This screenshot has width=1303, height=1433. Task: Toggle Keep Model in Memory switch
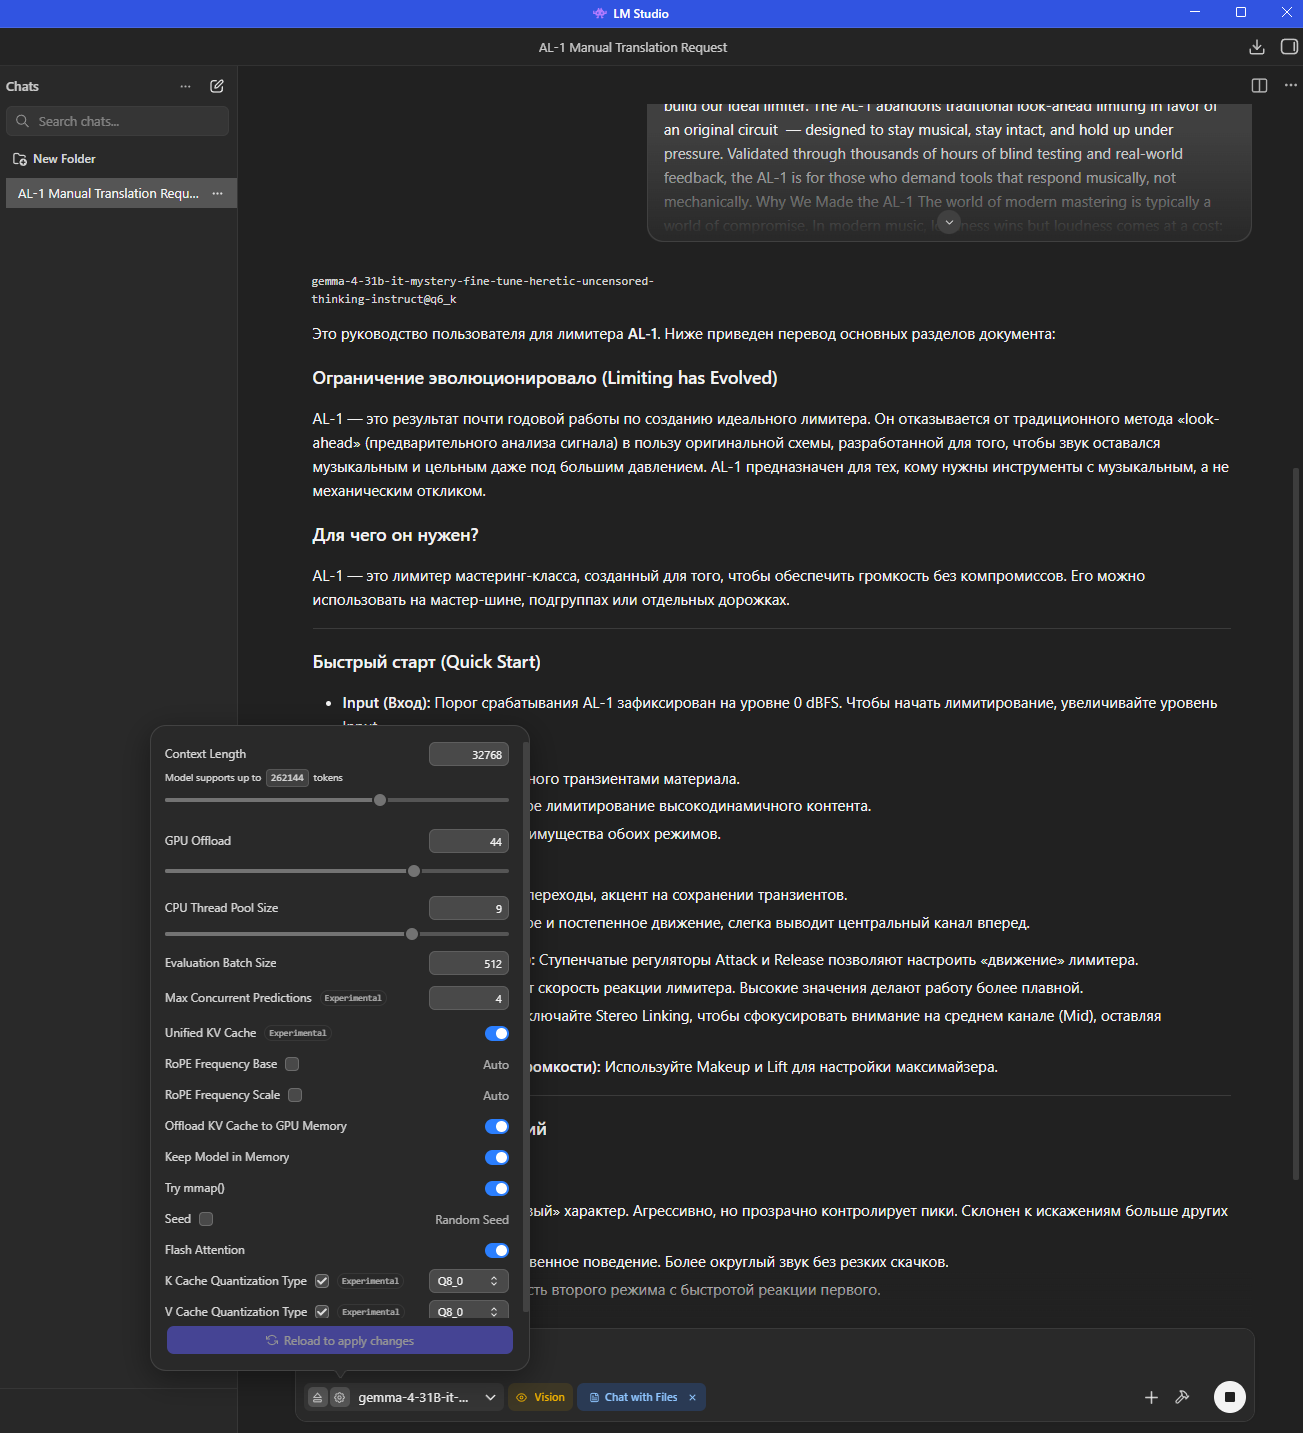[x=497, y=1158]
